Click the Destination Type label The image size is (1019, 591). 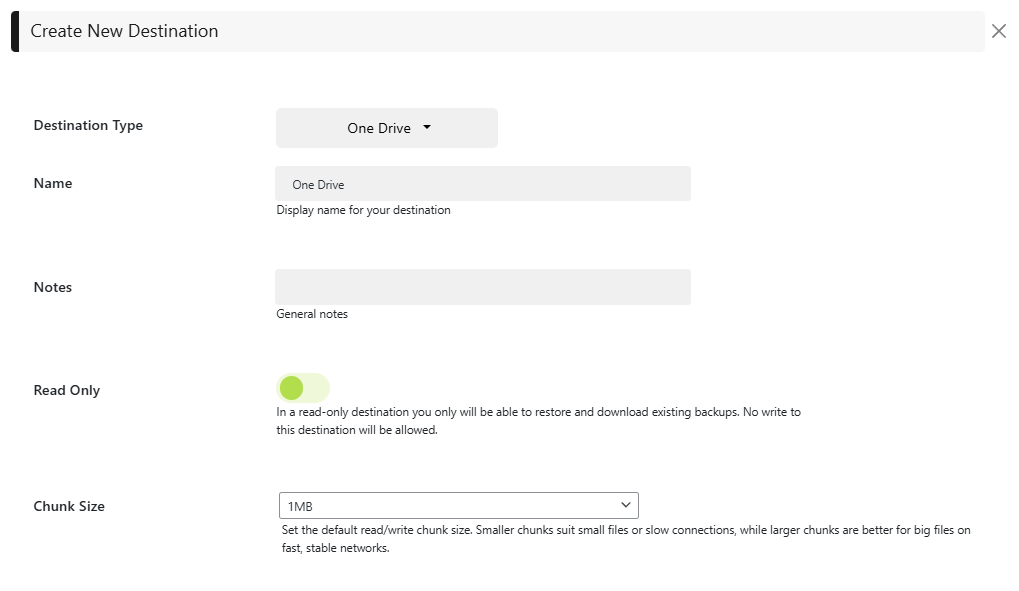click(88, 126)
